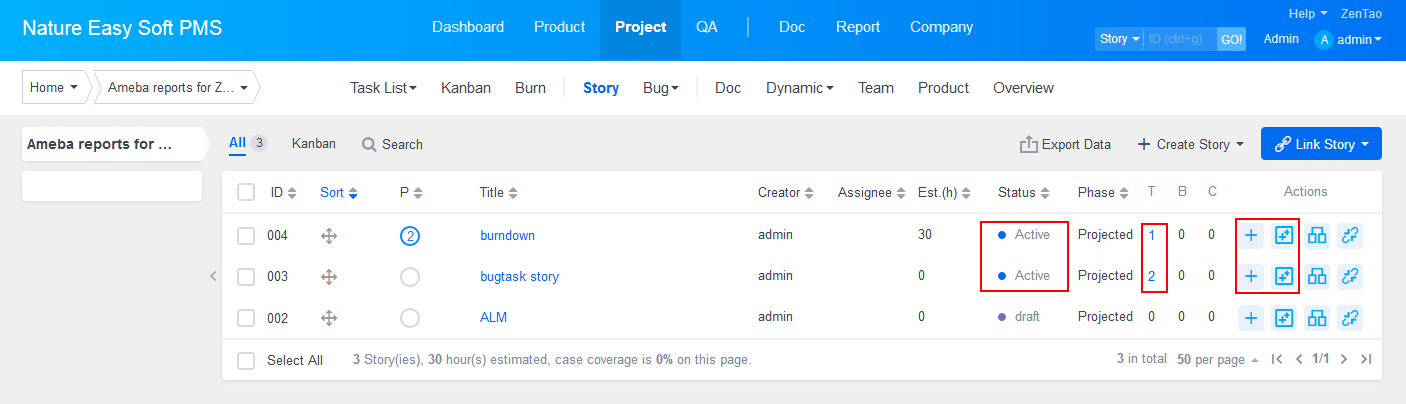The height and width of the screenshot is (404, 1406).
Task: Switch to the Kanban view tab
Action: coord(313,143)
